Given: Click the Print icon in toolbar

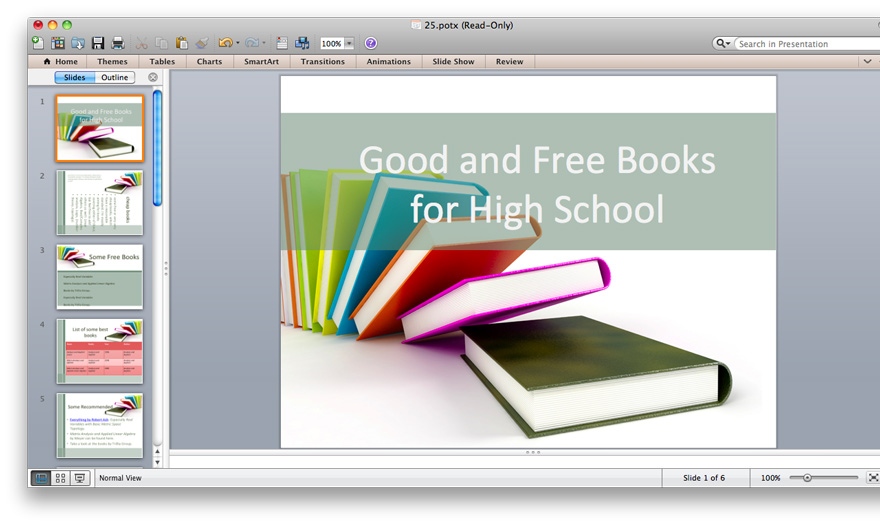Looking at the screenshot, I should coord(118,43).
